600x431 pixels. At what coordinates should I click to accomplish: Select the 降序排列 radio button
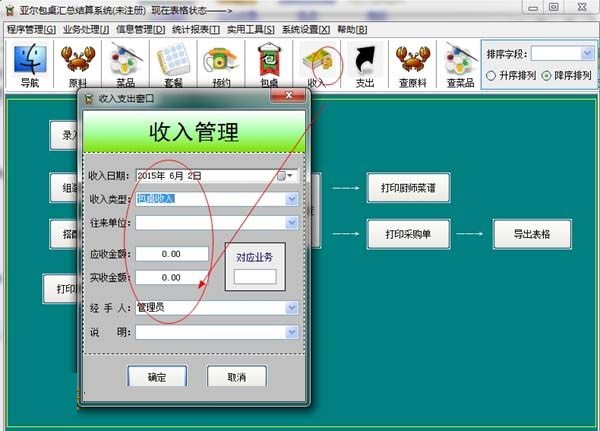(546, 76)
